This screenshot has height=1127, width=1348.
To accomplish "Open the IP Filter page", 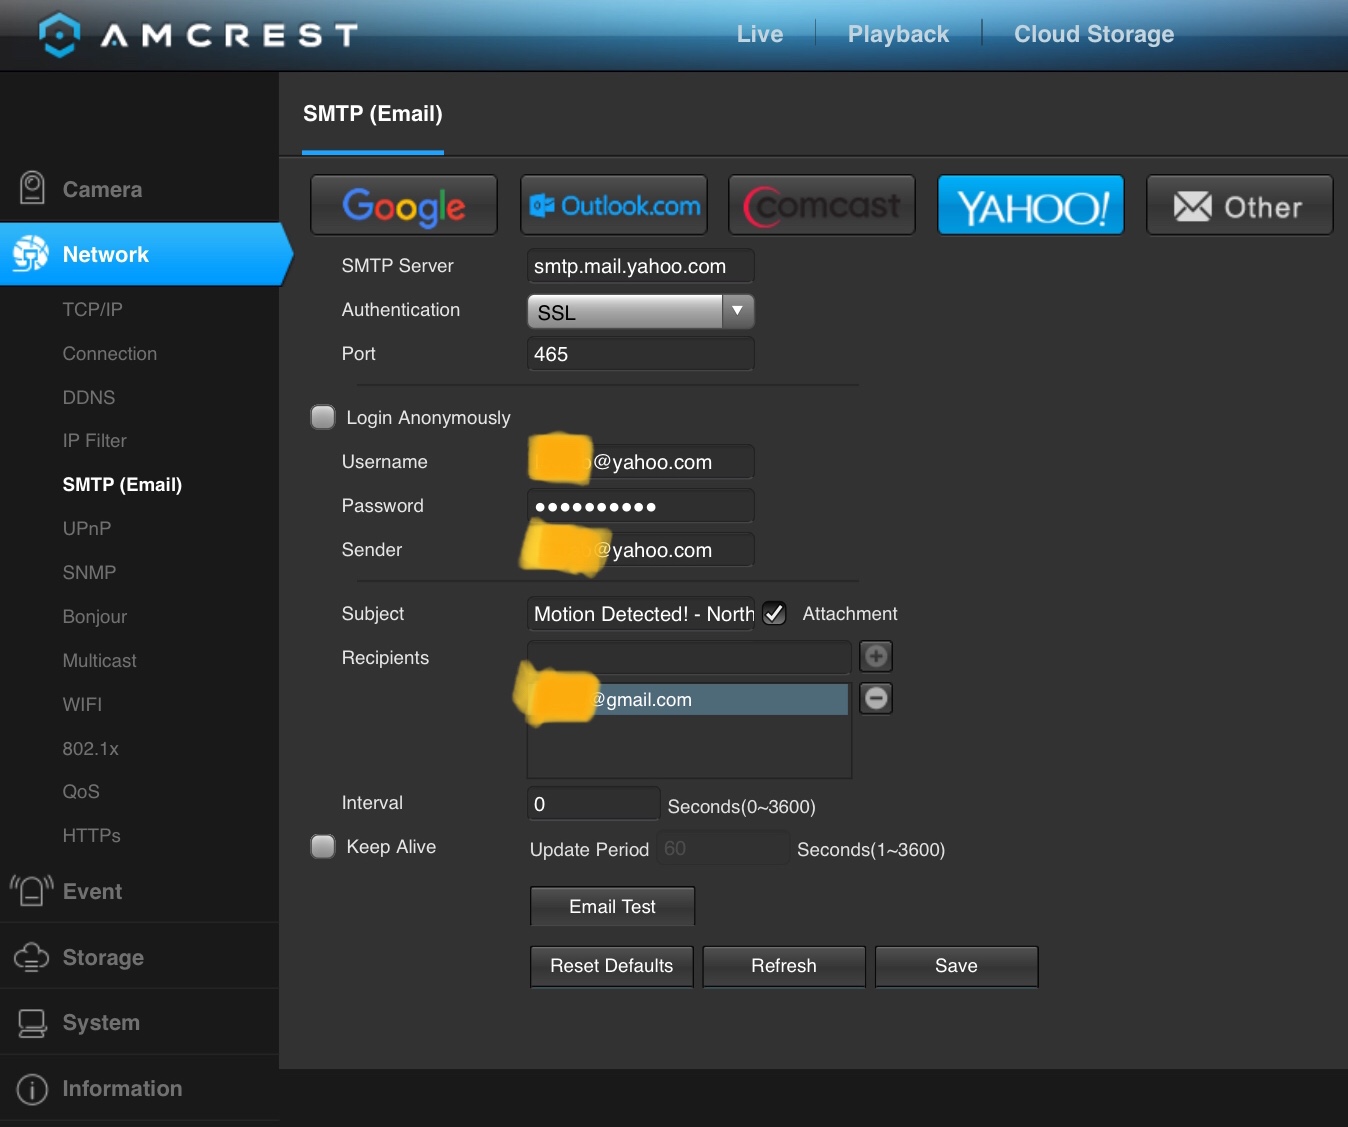I will (95, 440).
